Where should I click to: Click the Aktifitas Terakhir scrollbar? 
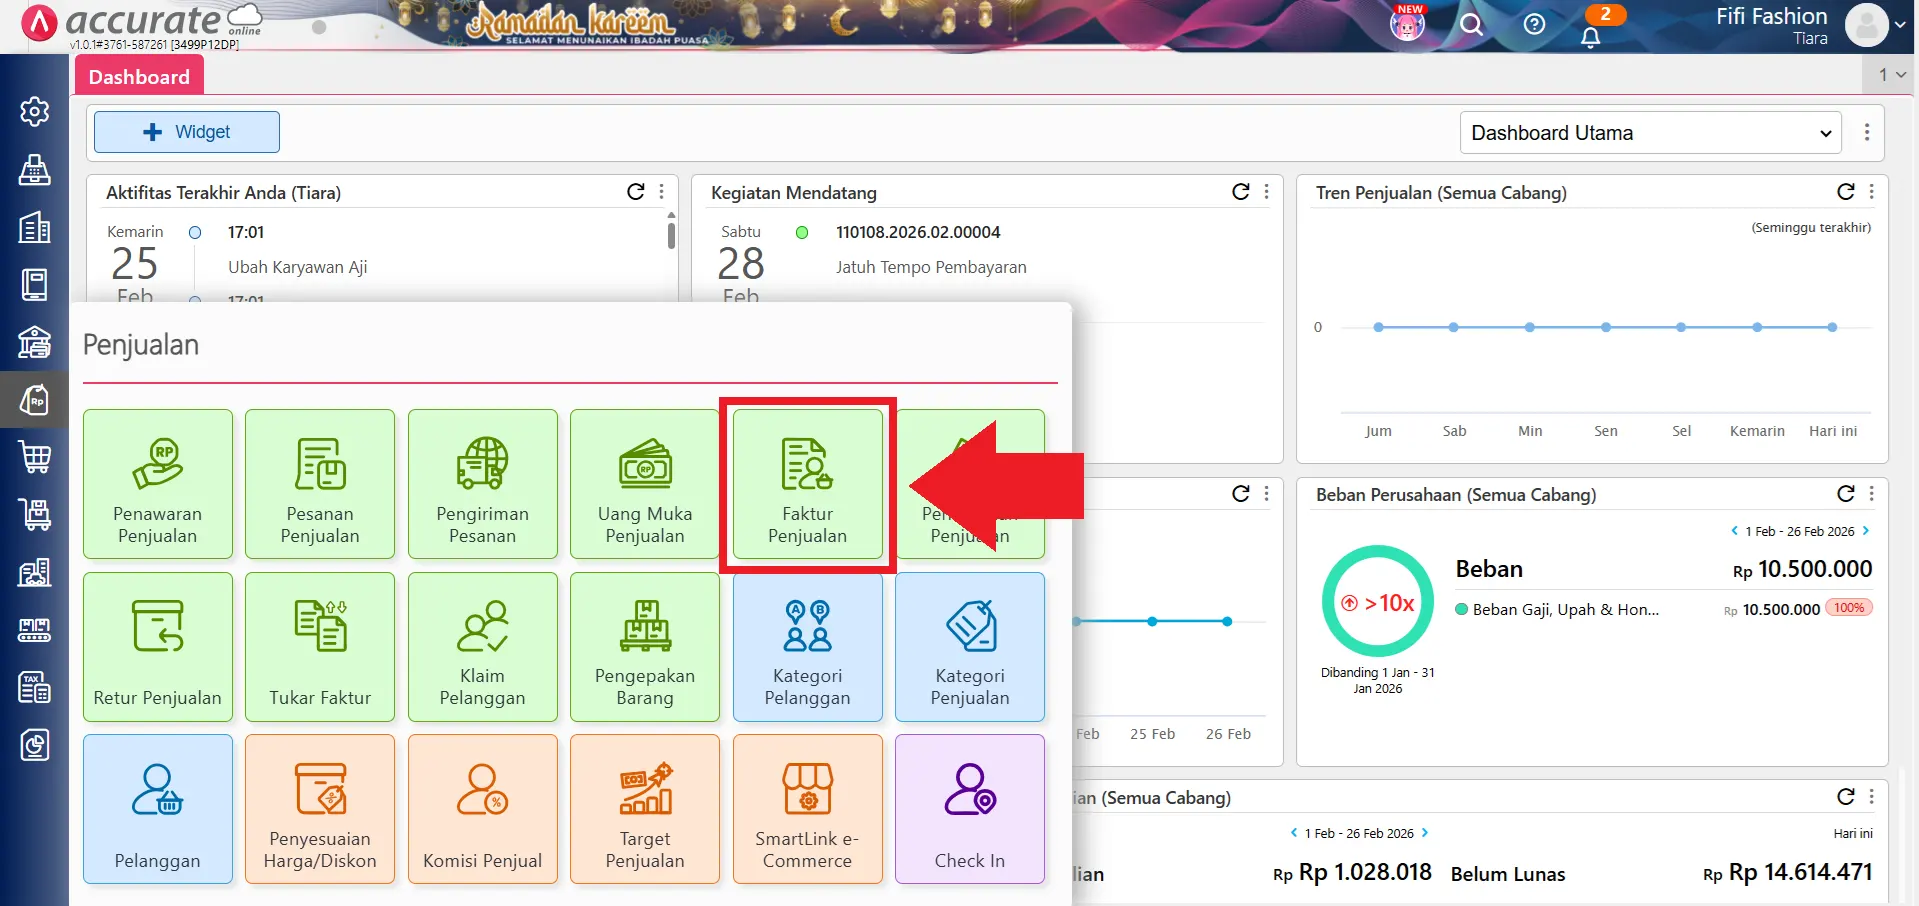(671, 236)
